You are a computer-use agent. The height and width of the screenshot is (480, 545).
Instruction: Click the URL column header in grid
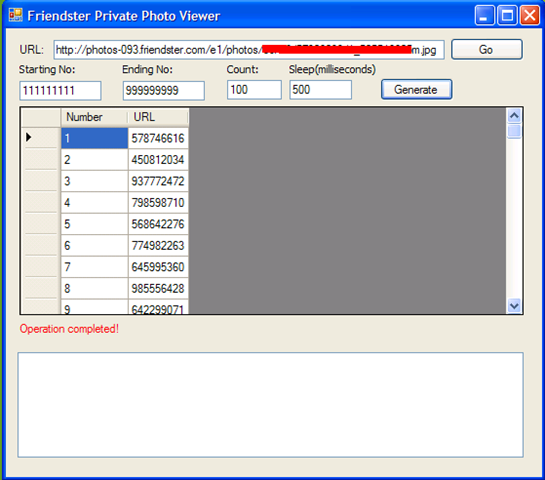[x=158, y=117]
